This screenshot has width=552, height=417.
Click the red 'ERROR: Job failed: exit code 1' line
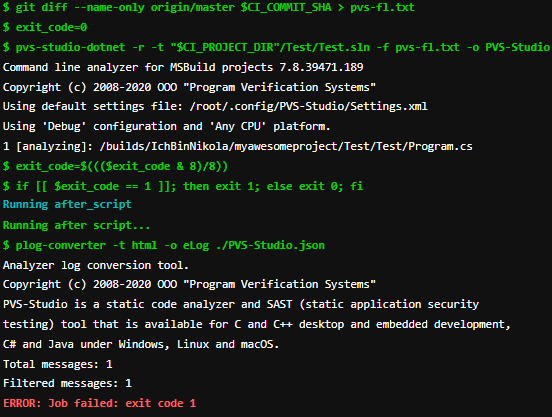click(x=99, y=403)
